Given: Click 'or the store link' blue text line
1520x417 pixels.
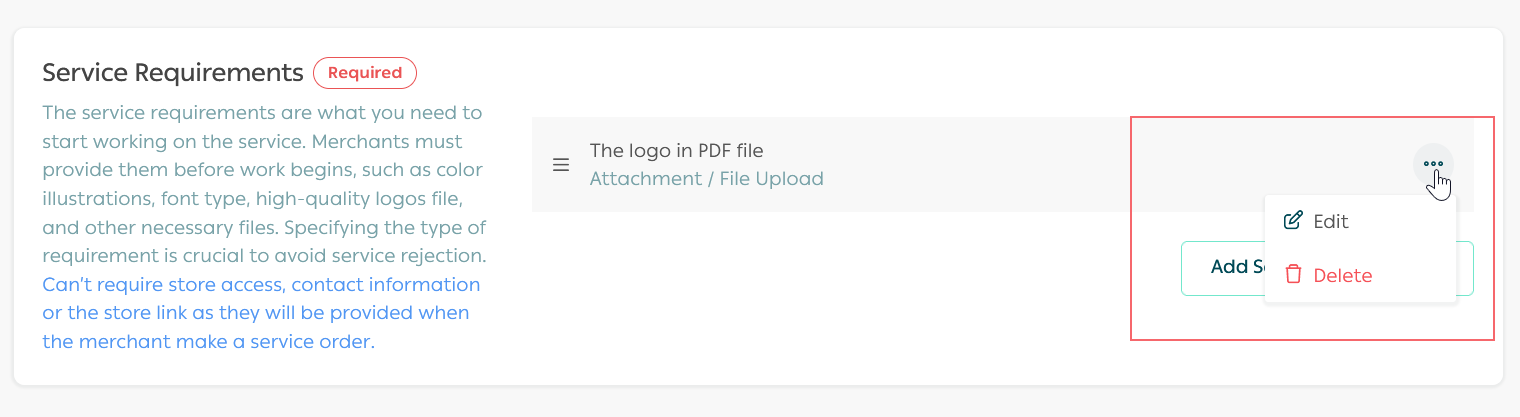Looking at the screenshot, I should point(255,313).
